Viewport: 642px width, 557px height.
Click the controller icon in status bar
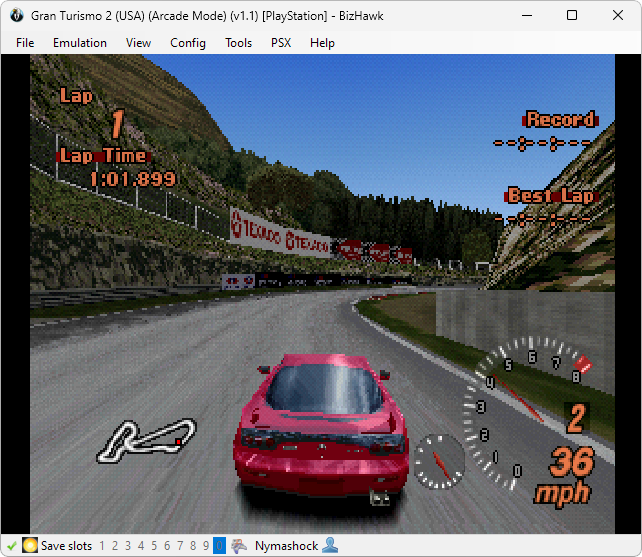coord(239,546)
